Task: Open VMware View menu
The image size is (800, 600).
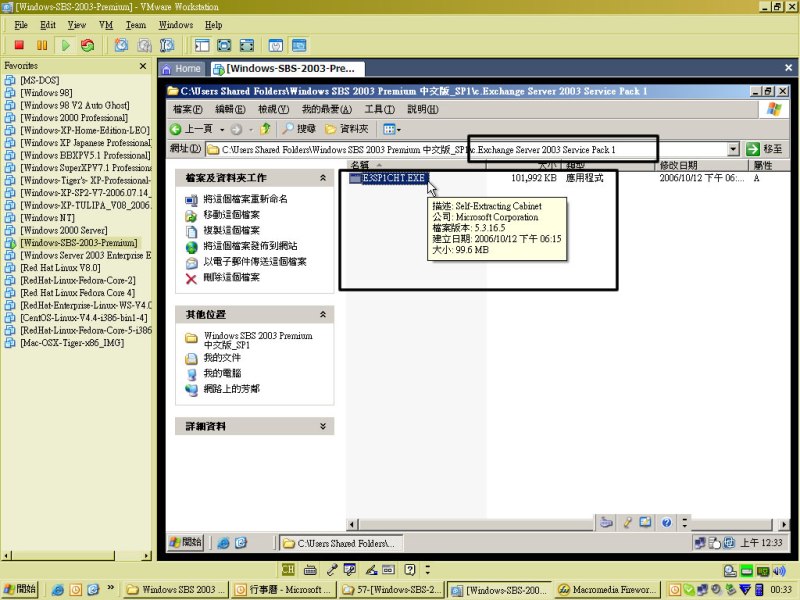Action: (x=77, y=24)
